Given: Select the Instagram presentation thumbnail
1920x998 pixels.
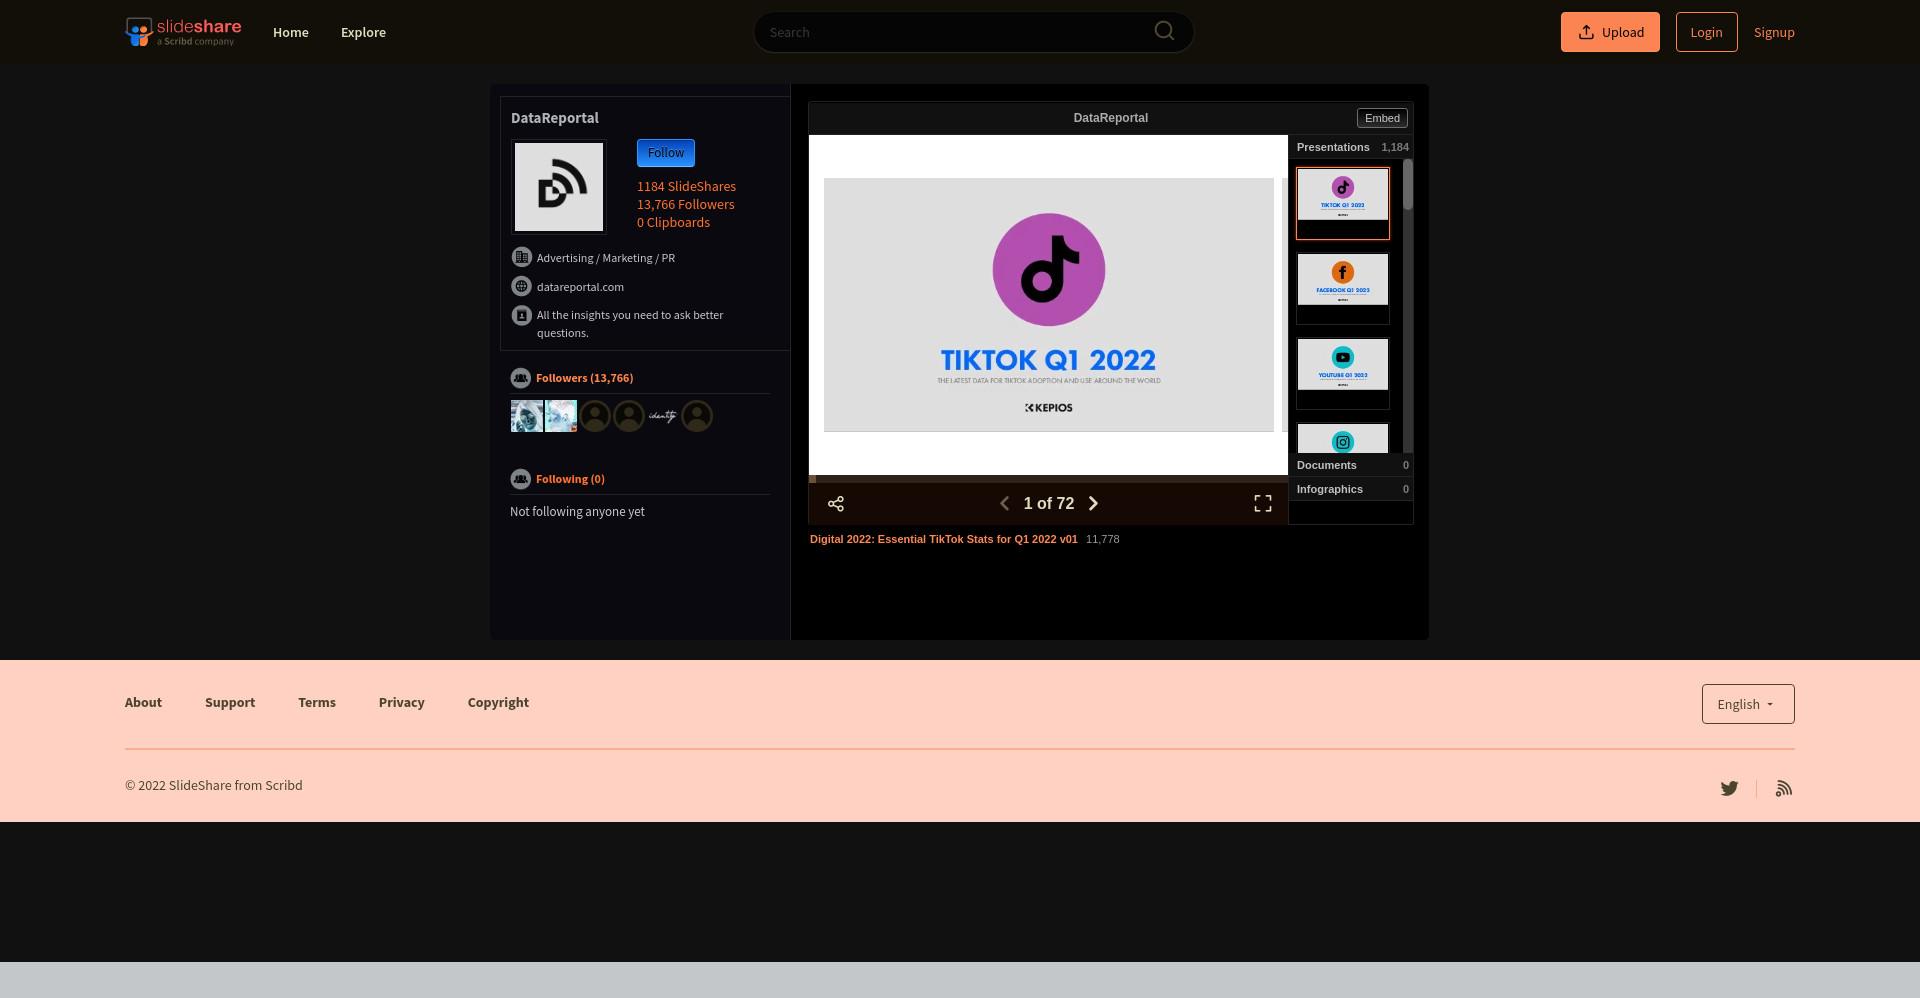Looking at the screenshot, I should point(1343,438).
